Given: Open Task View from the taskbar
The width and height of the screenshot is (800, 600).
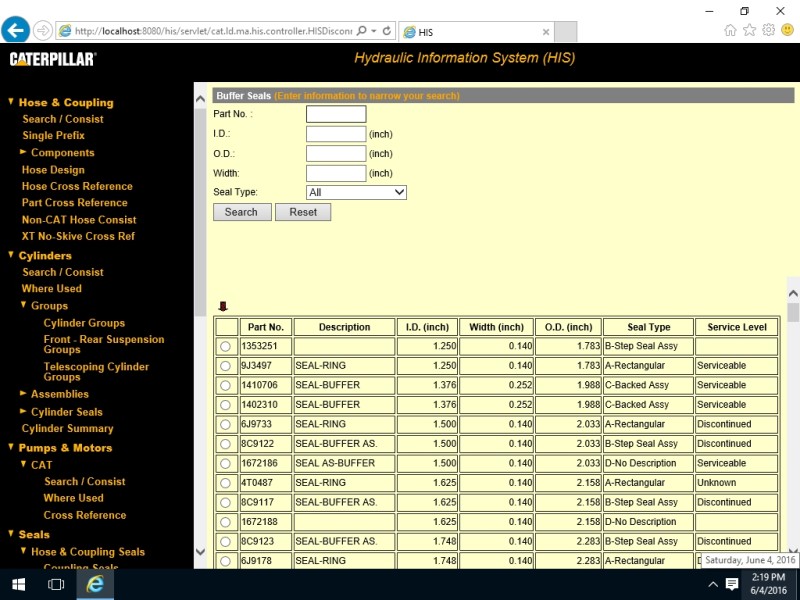Looking at the screenshot, I should pyautogui.click(x=56, y=584).
